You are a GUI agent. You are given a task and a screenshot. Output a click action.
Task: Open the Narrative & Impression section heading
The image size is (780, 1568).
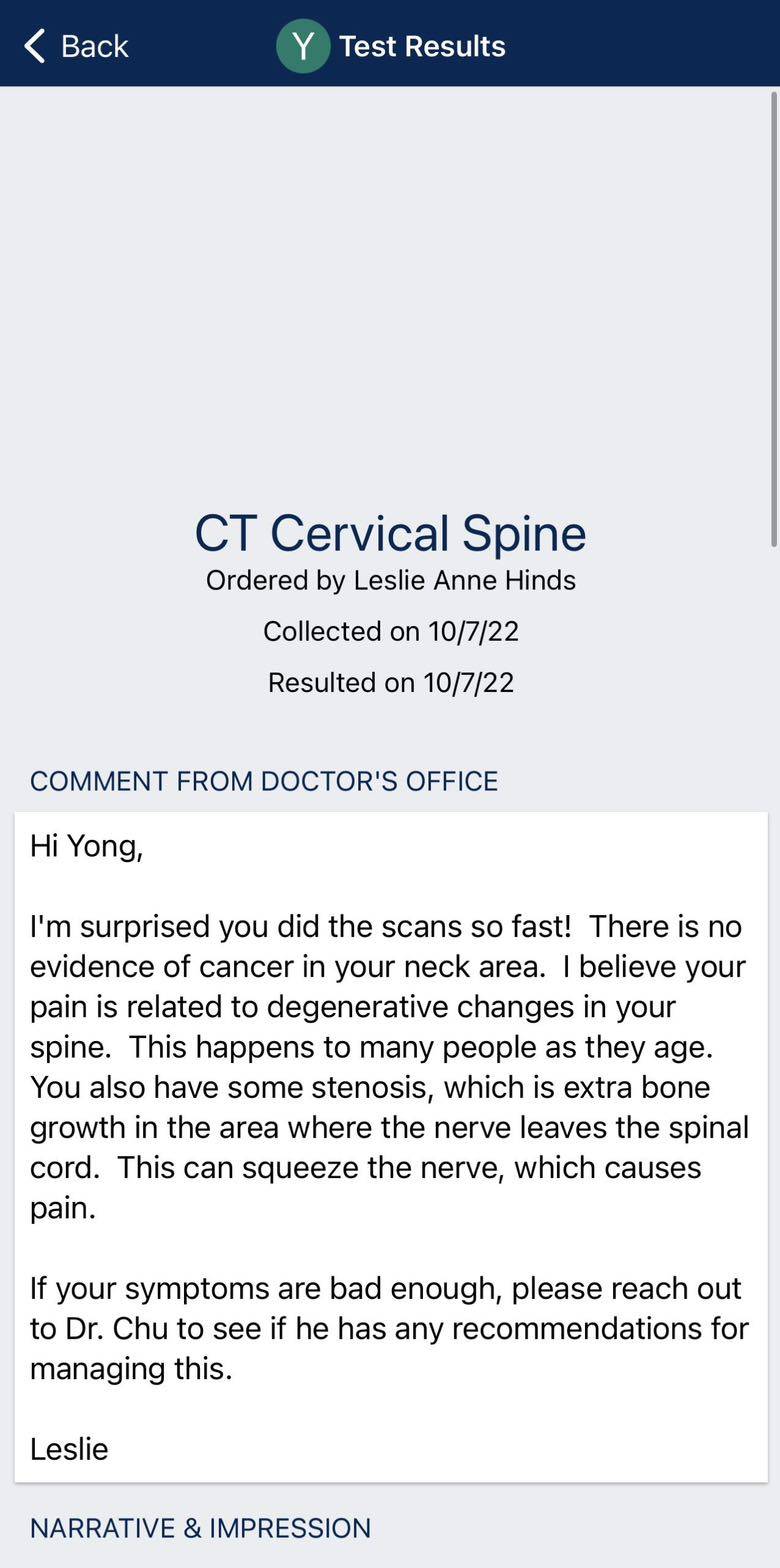coord(200,1528)
